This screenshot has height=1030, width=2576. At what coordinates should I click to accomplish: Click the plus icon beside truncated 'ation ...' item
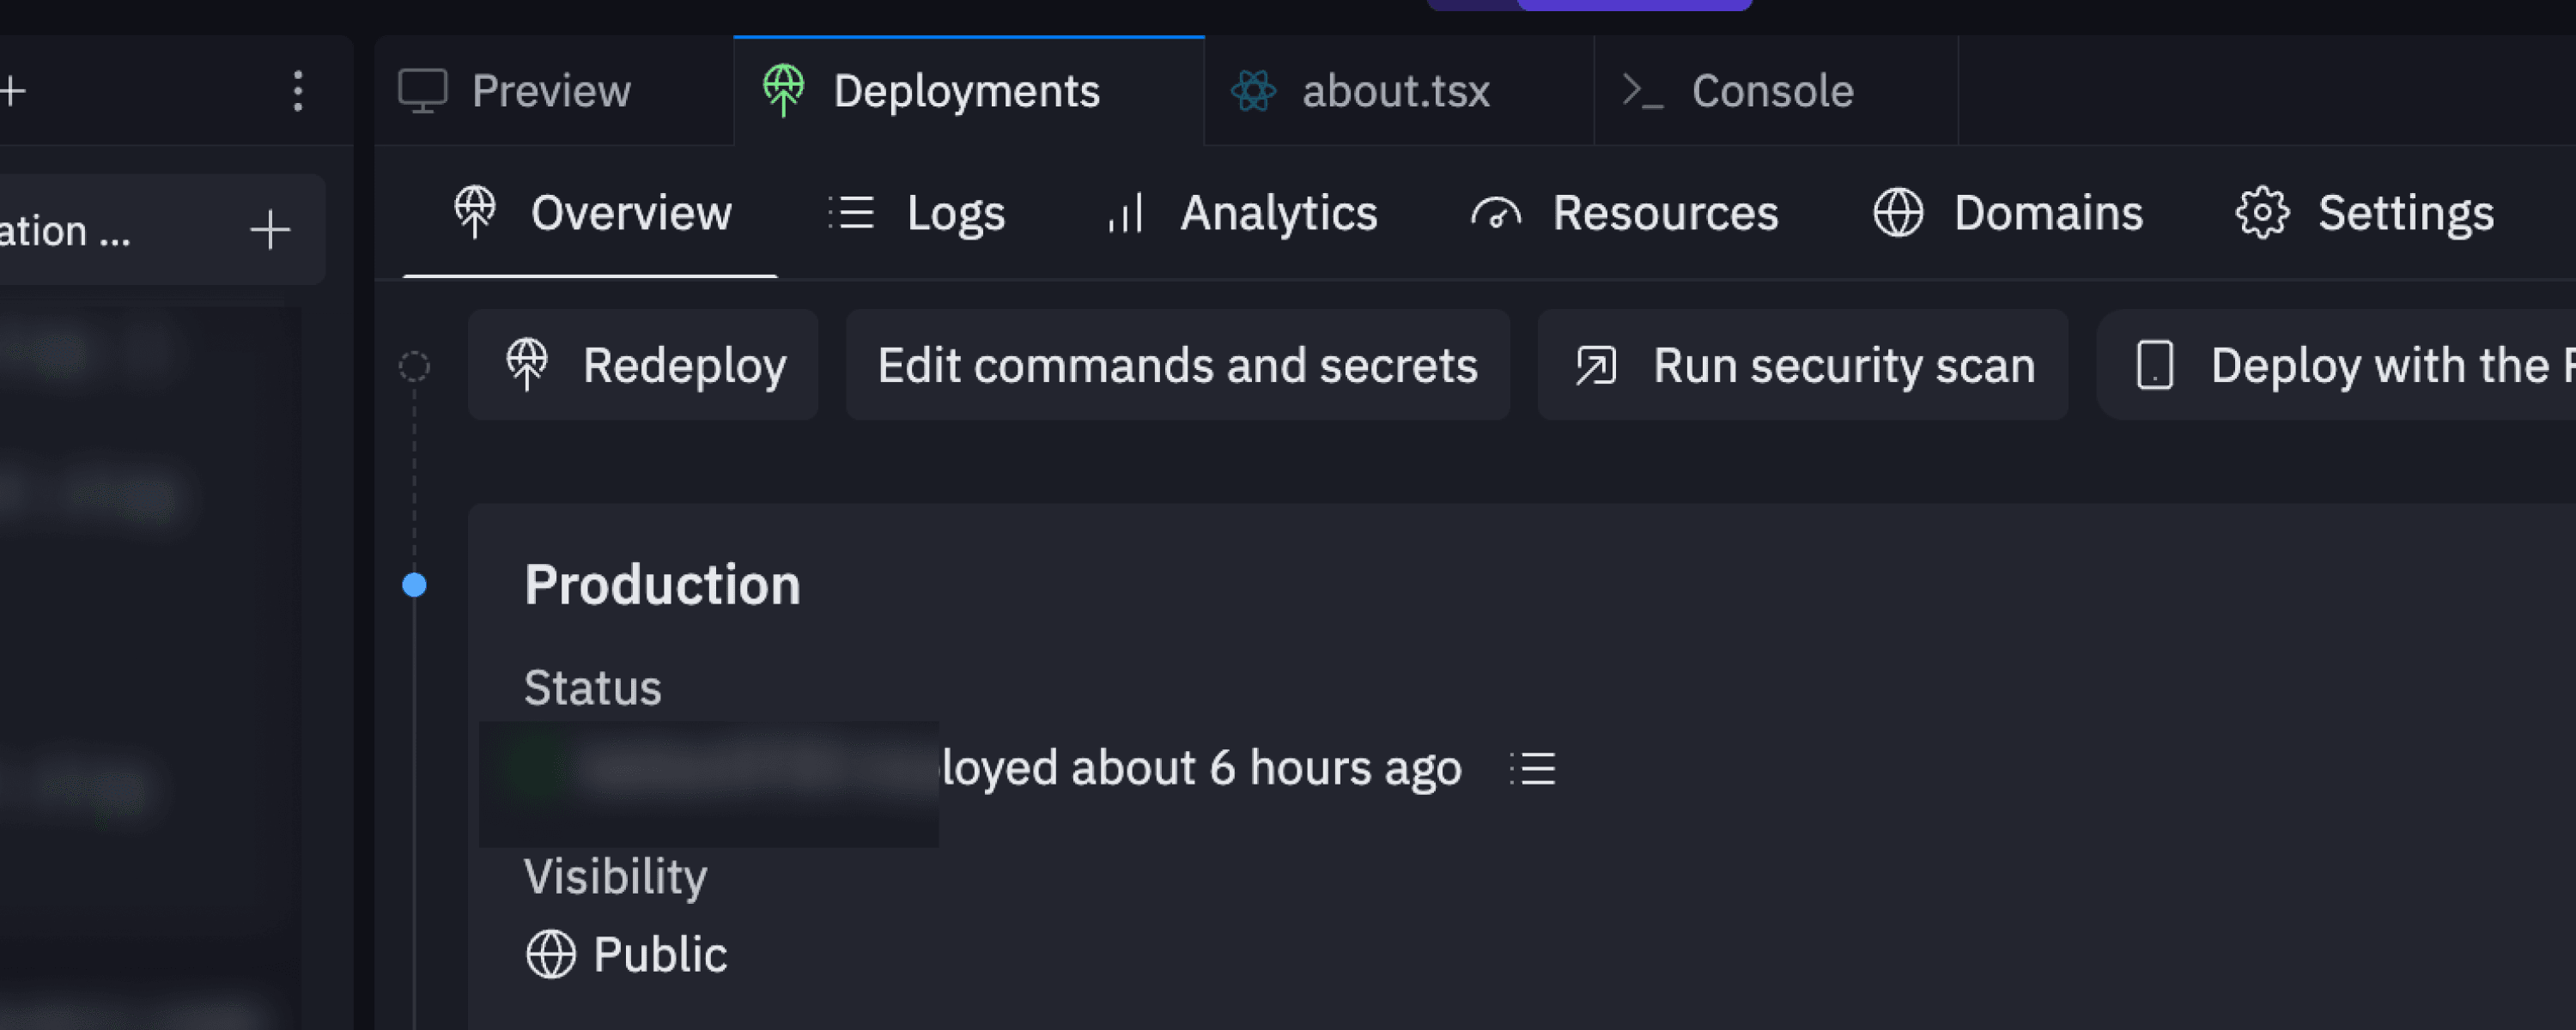click(x=269, y=230)
